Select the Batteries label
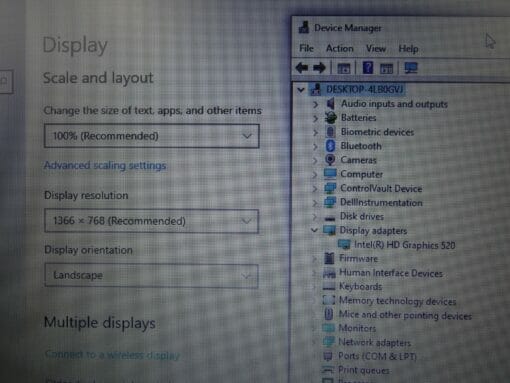The image size is (510, 383). click(358, 118)
